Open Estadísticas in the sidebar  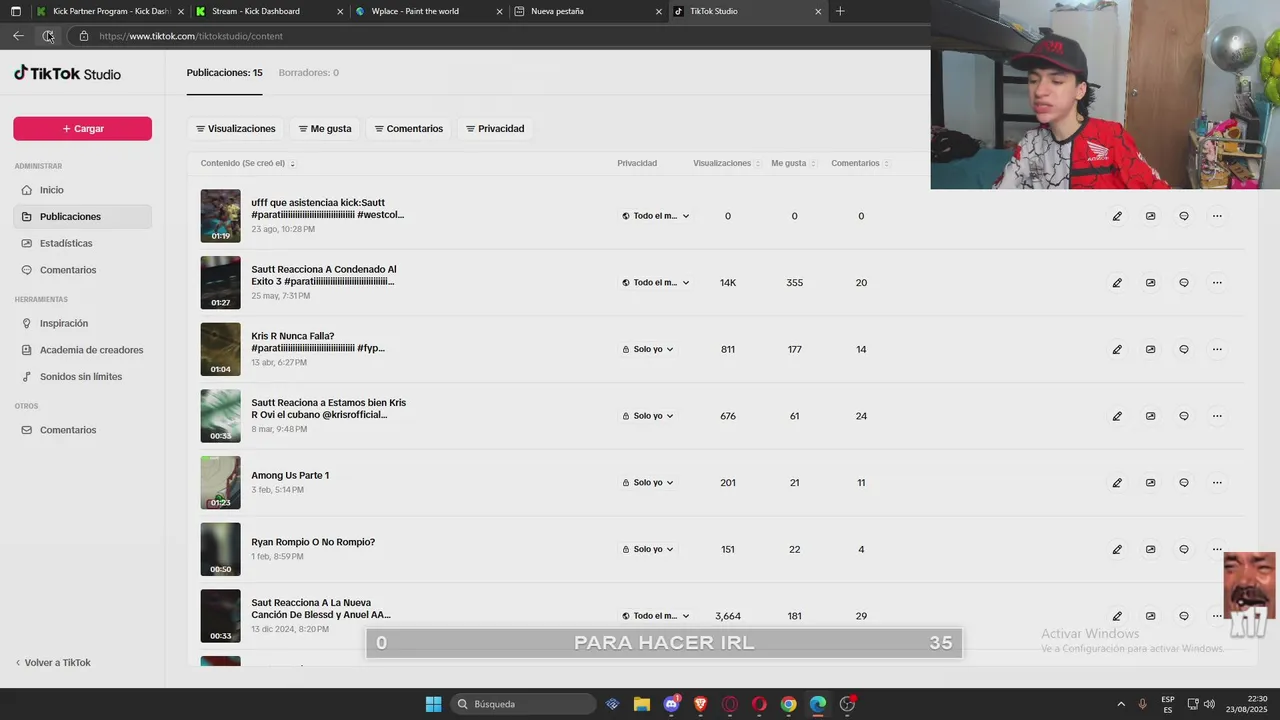(x=82, y=243)
